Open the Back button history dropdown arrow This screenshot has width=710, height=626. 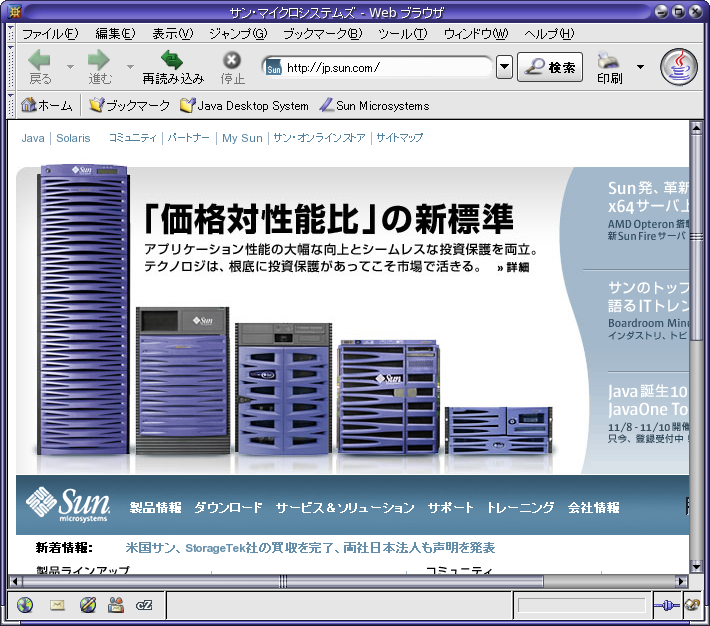point(70,67)
